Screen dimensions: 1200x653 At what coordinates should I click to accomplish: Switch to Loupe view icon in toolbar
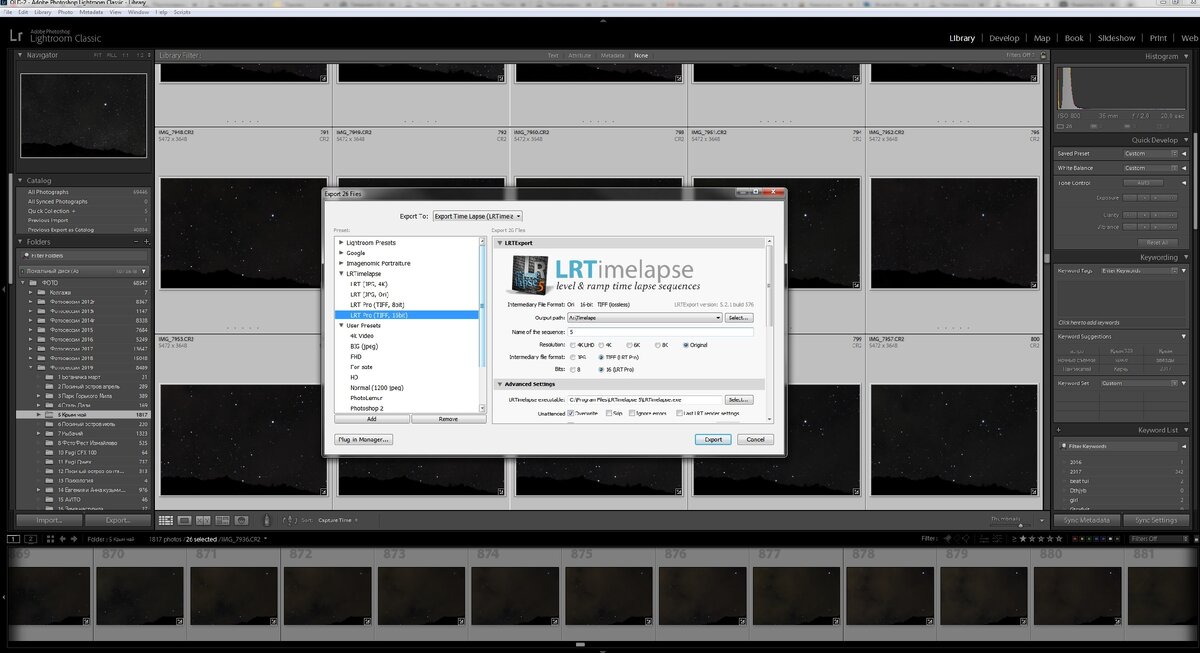[185, 520]
